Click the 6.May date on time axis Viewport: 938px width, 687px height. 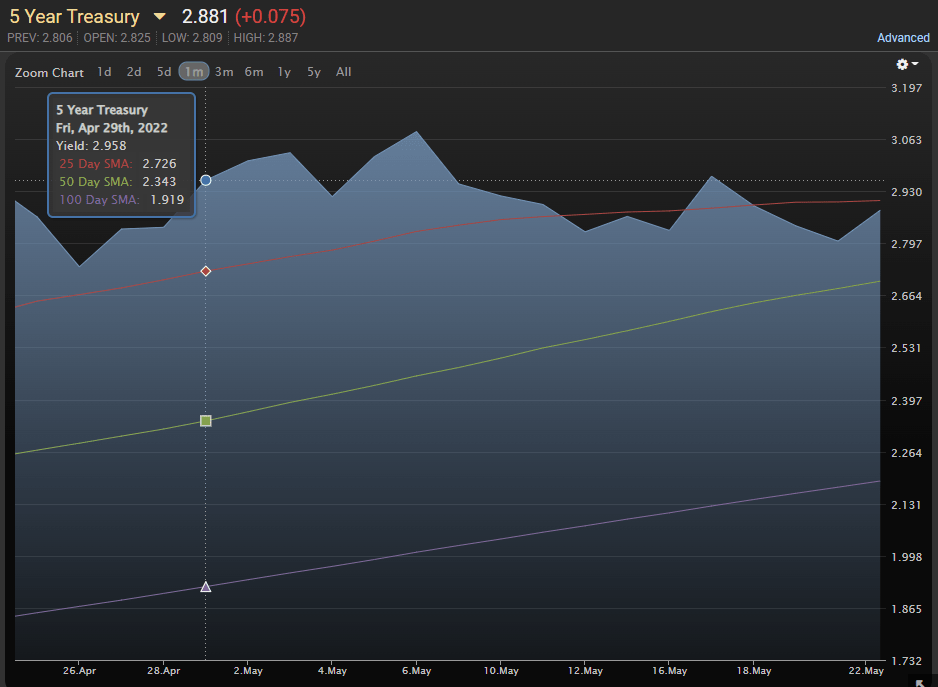click(x=416, y=670)
